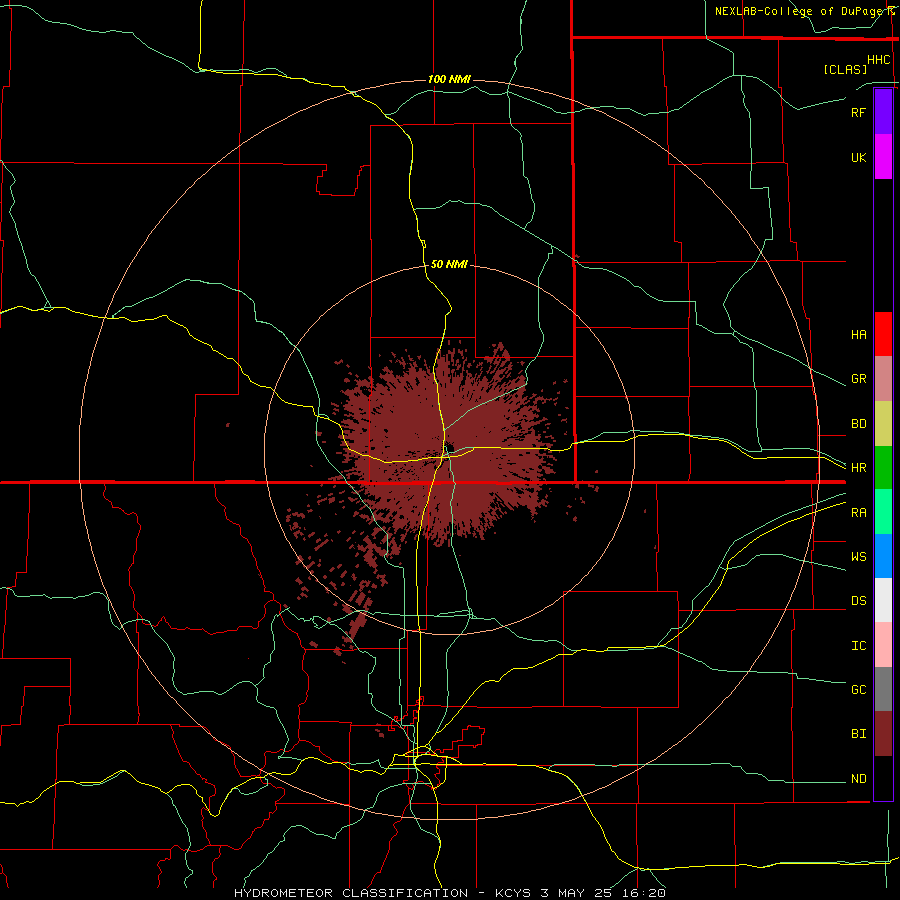Select the white DS legend swatch
Image resolution: width=900 pixels, height=900 pixels.
pos(883,600)
